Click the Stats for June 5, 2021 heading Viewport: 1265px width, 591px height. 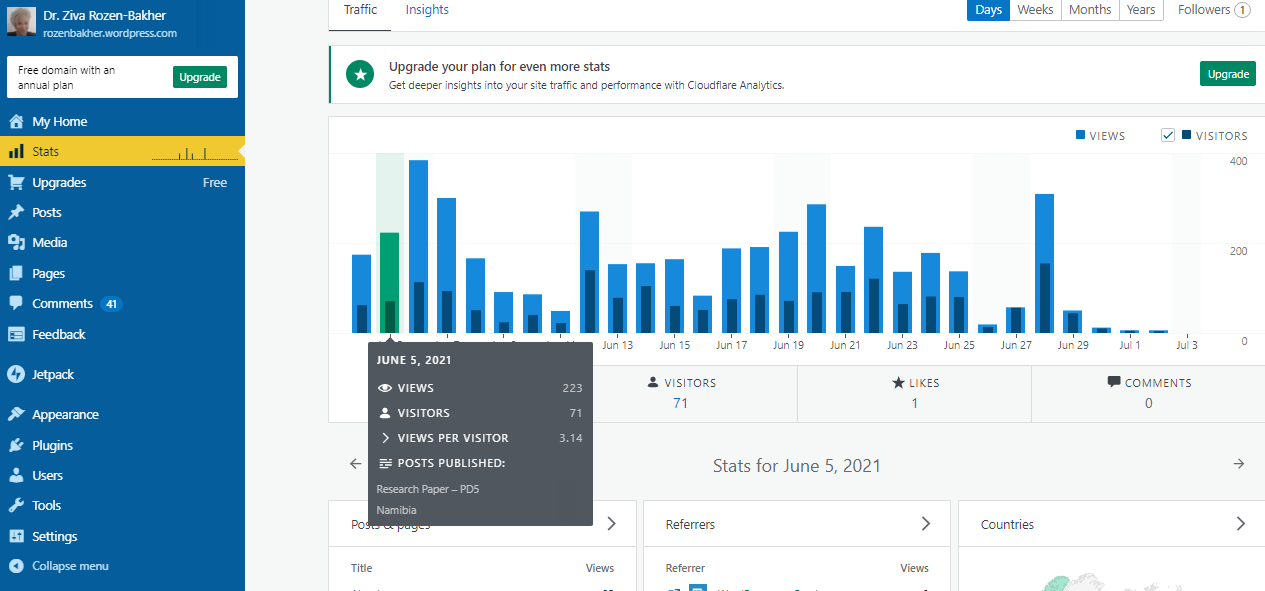[797, 465]
